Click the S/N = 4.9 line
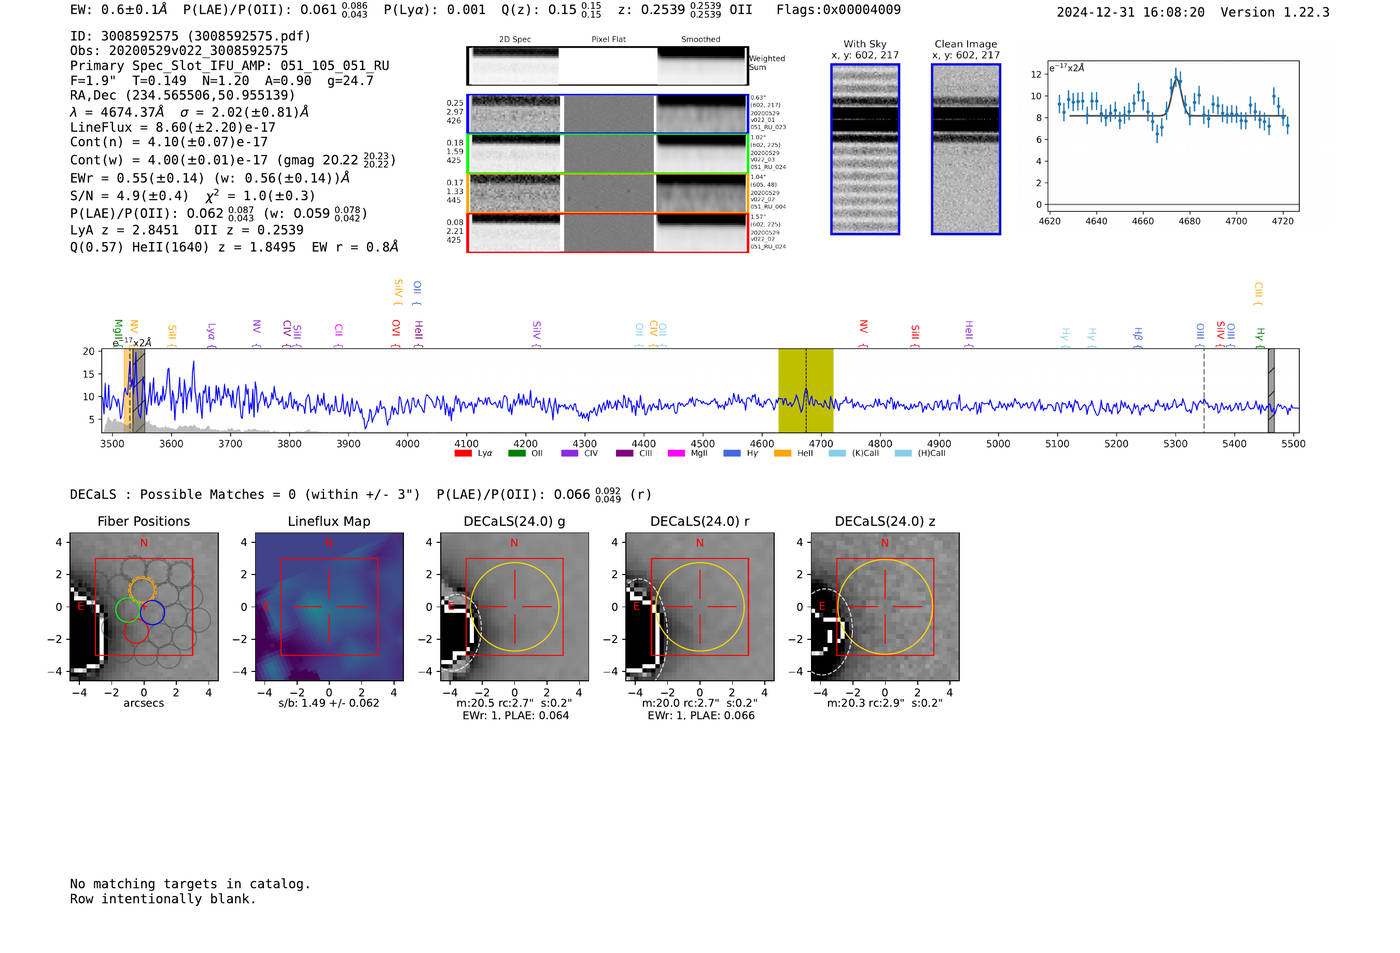This screenshot has height=953, width=1400. 192,195
